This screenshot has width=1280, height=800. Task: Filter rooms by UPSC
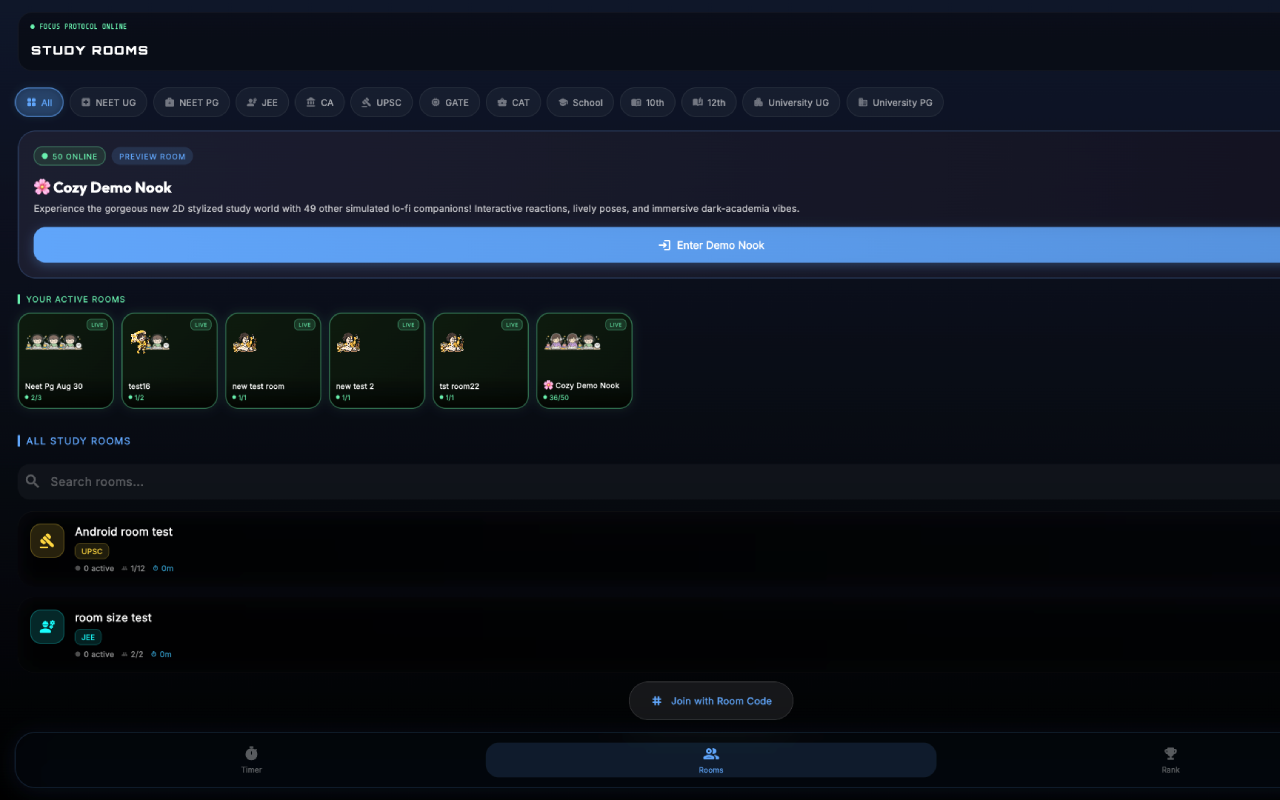tap(381, 102)
